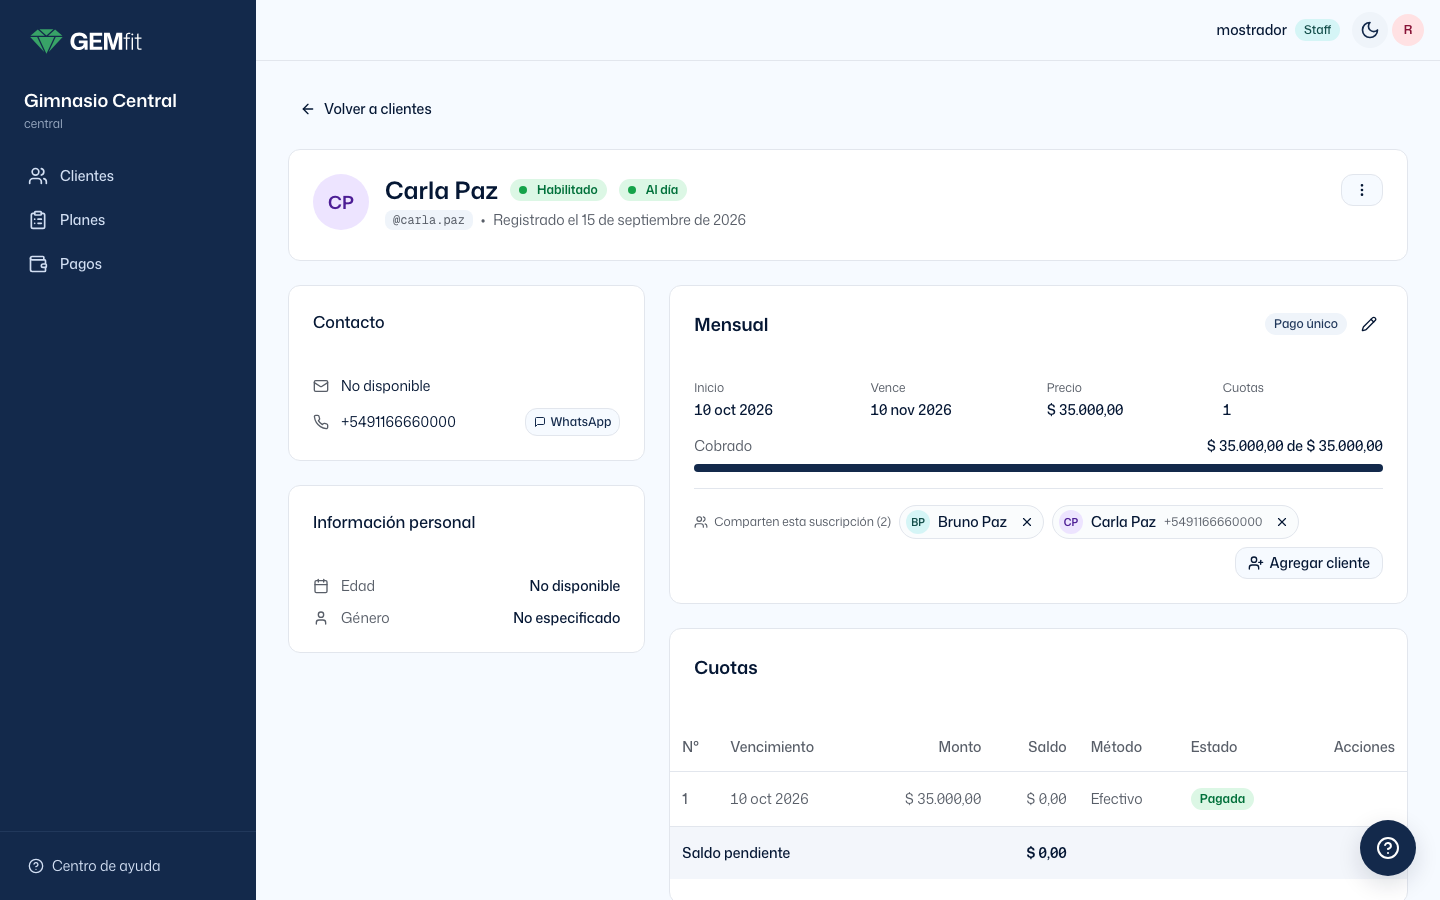The height and width of the screenshot is (900, 1440).
Task: Open Pagos in the sidebar
Action: [128, 264]
